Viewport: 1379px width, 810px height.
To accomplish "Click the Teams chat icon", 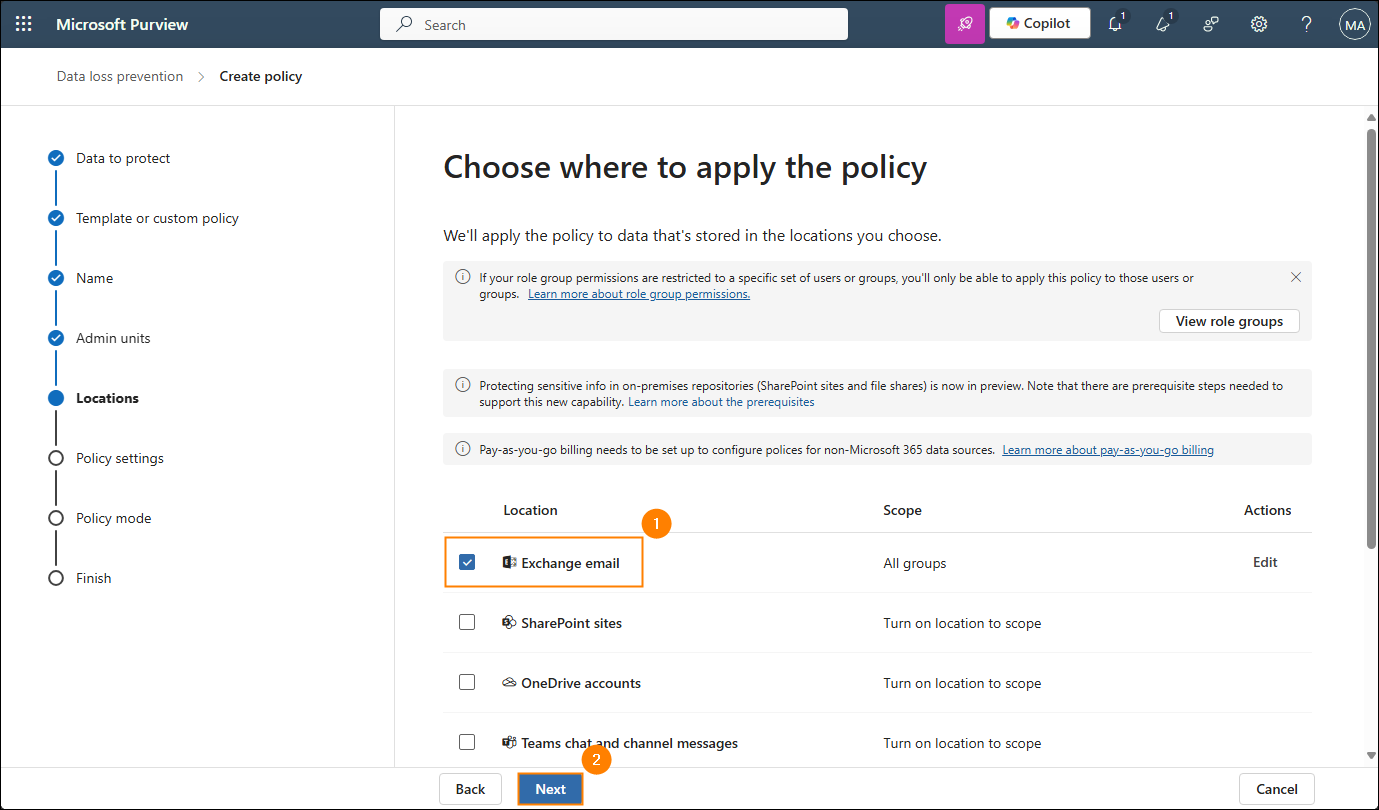I will [x=509, y=742].
